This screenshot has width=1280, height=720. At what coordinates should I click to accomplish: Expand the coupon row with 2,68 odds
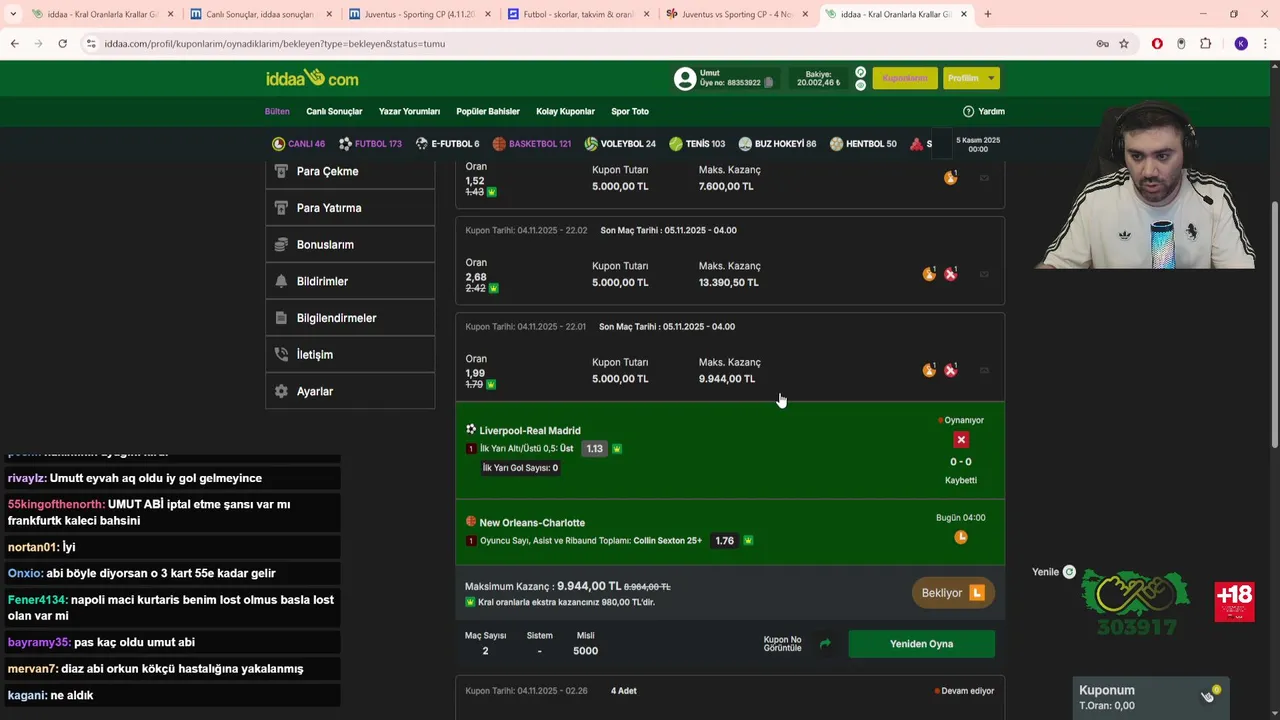pos(730,261)
